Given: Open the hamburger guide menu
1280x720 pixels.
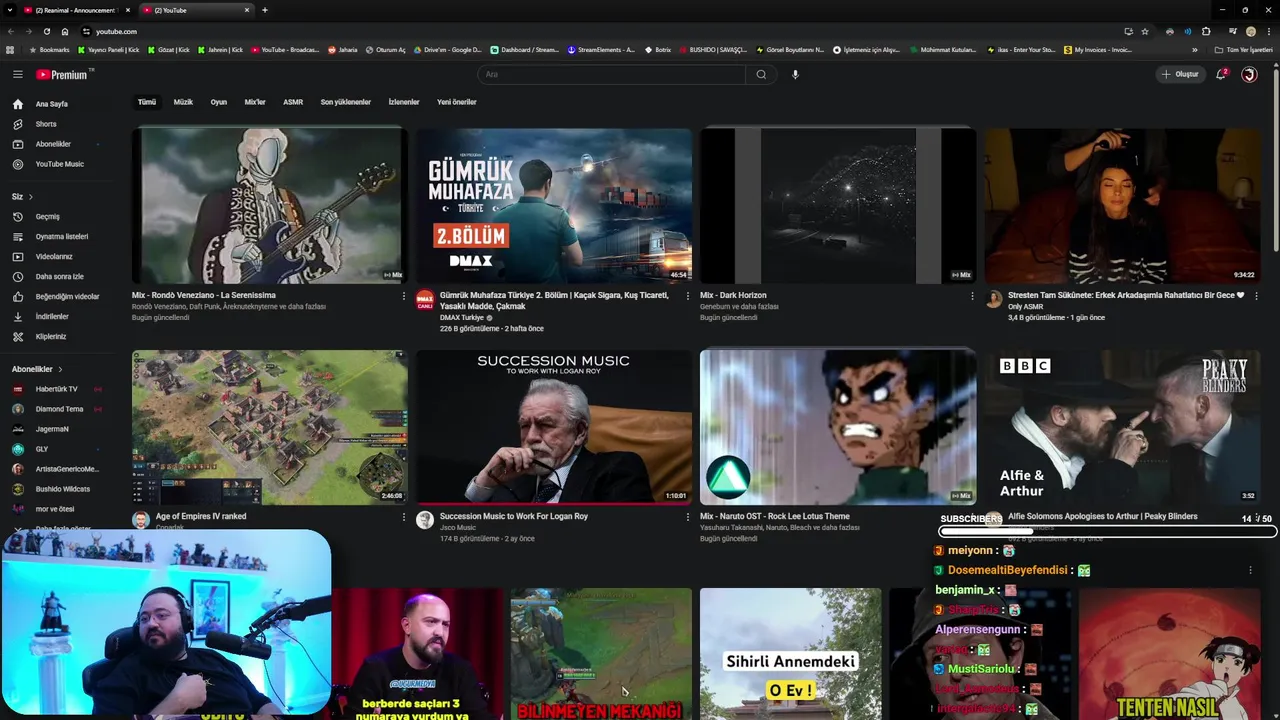Looking at the screenshot, I should pos(17,74).
